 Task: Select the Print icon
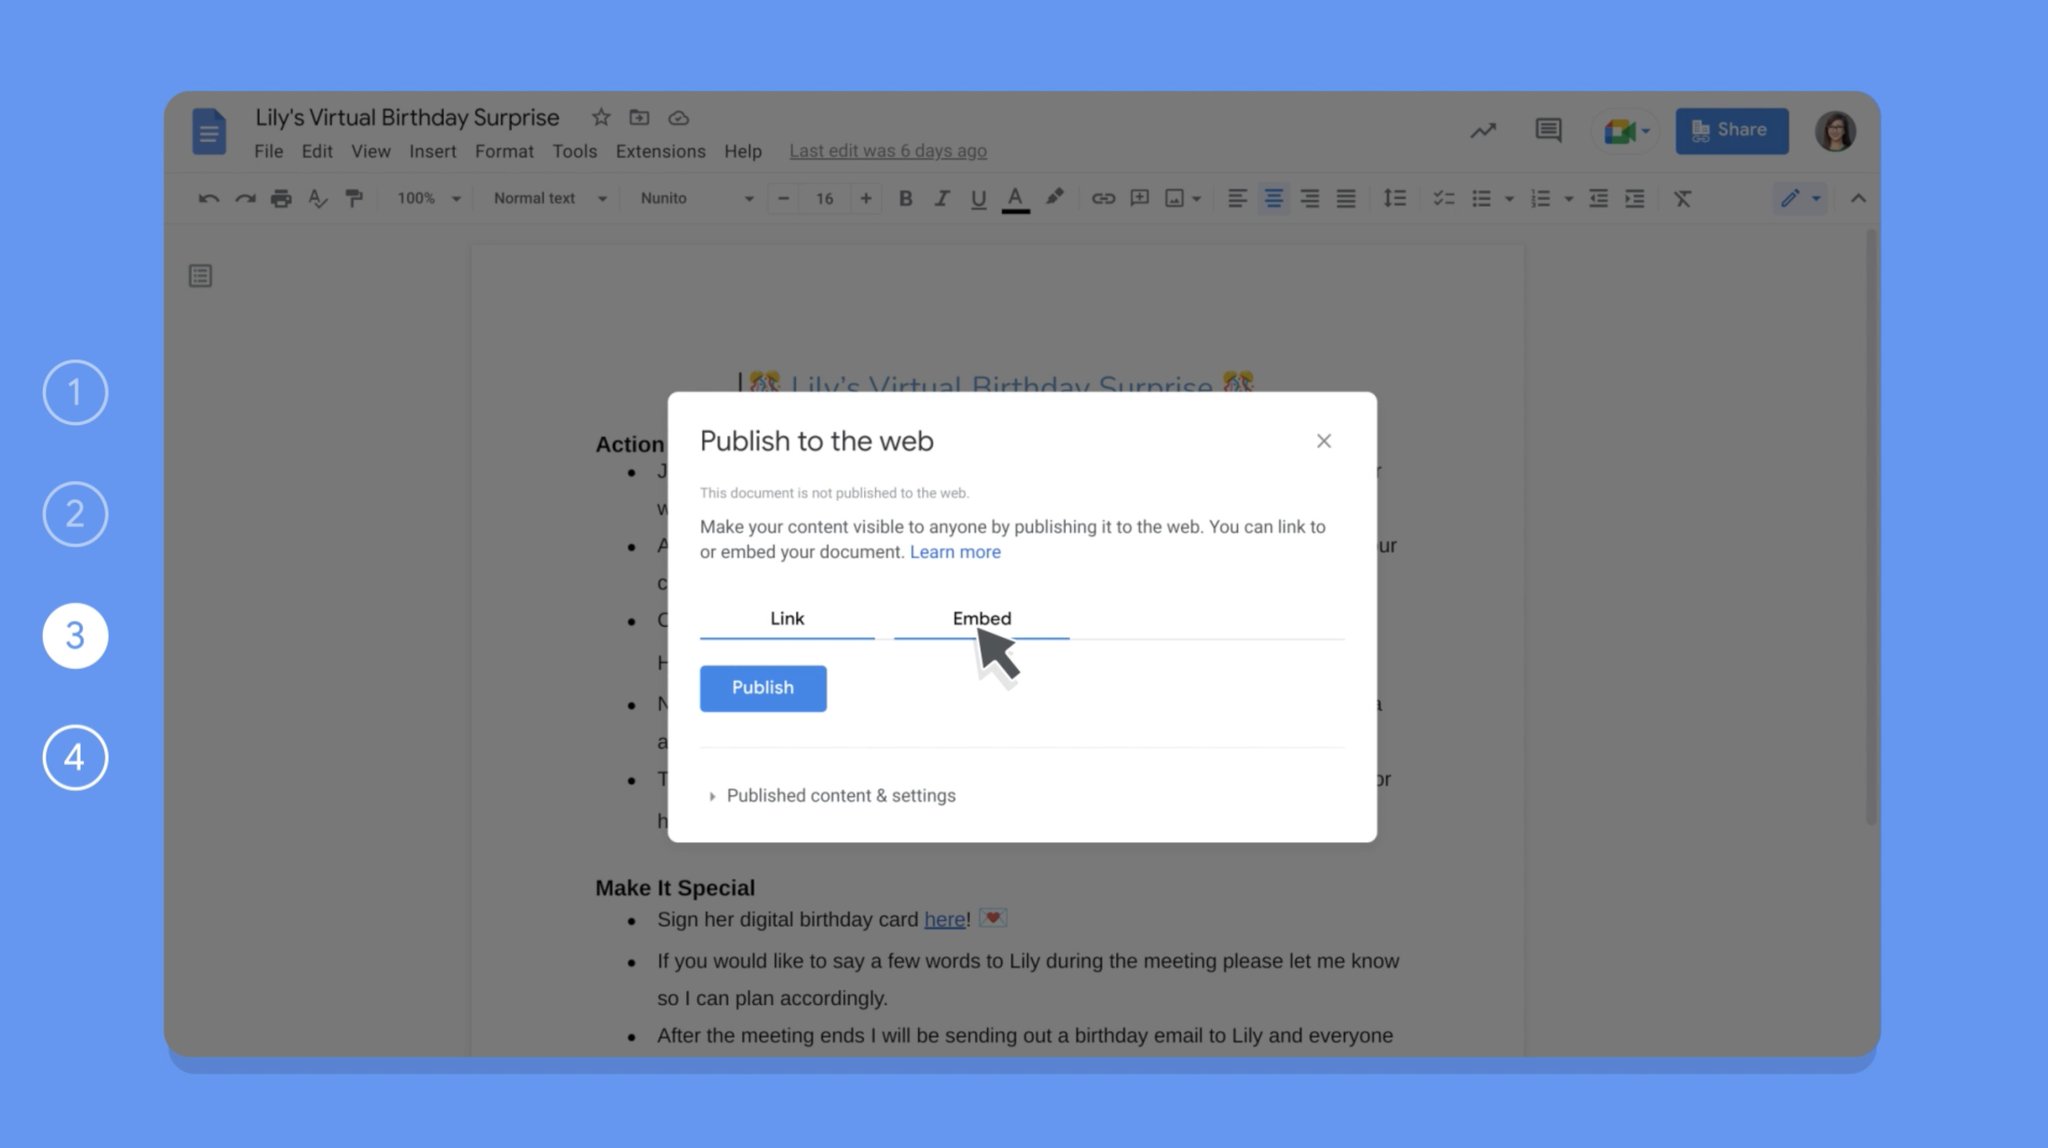[x=281, y=198]
